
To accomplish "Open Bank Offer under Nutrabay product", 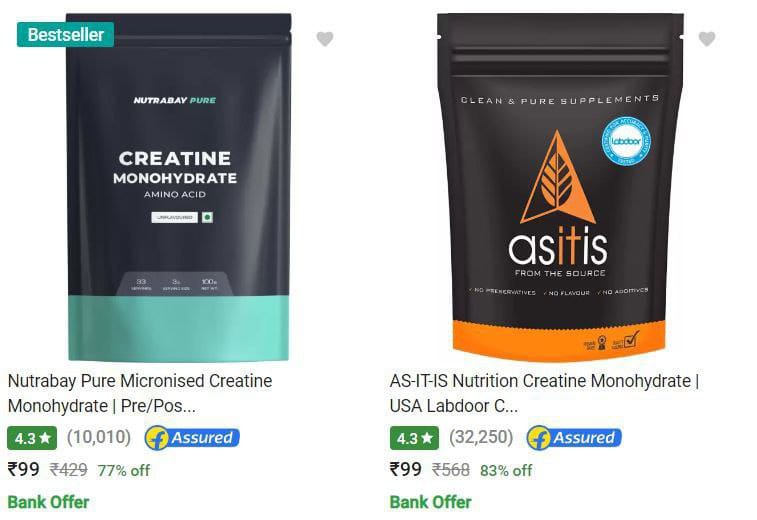I will [48, 502].
